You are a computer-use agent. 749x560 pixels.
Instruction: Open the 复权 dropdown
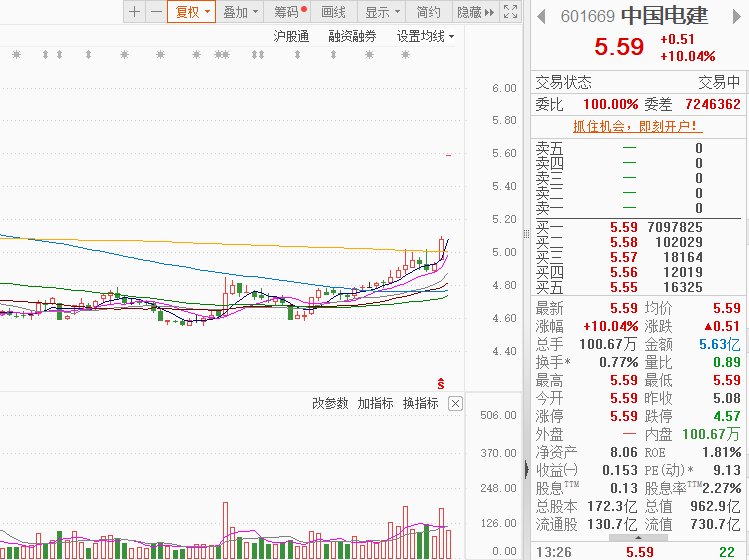click(x=192, y=11)
